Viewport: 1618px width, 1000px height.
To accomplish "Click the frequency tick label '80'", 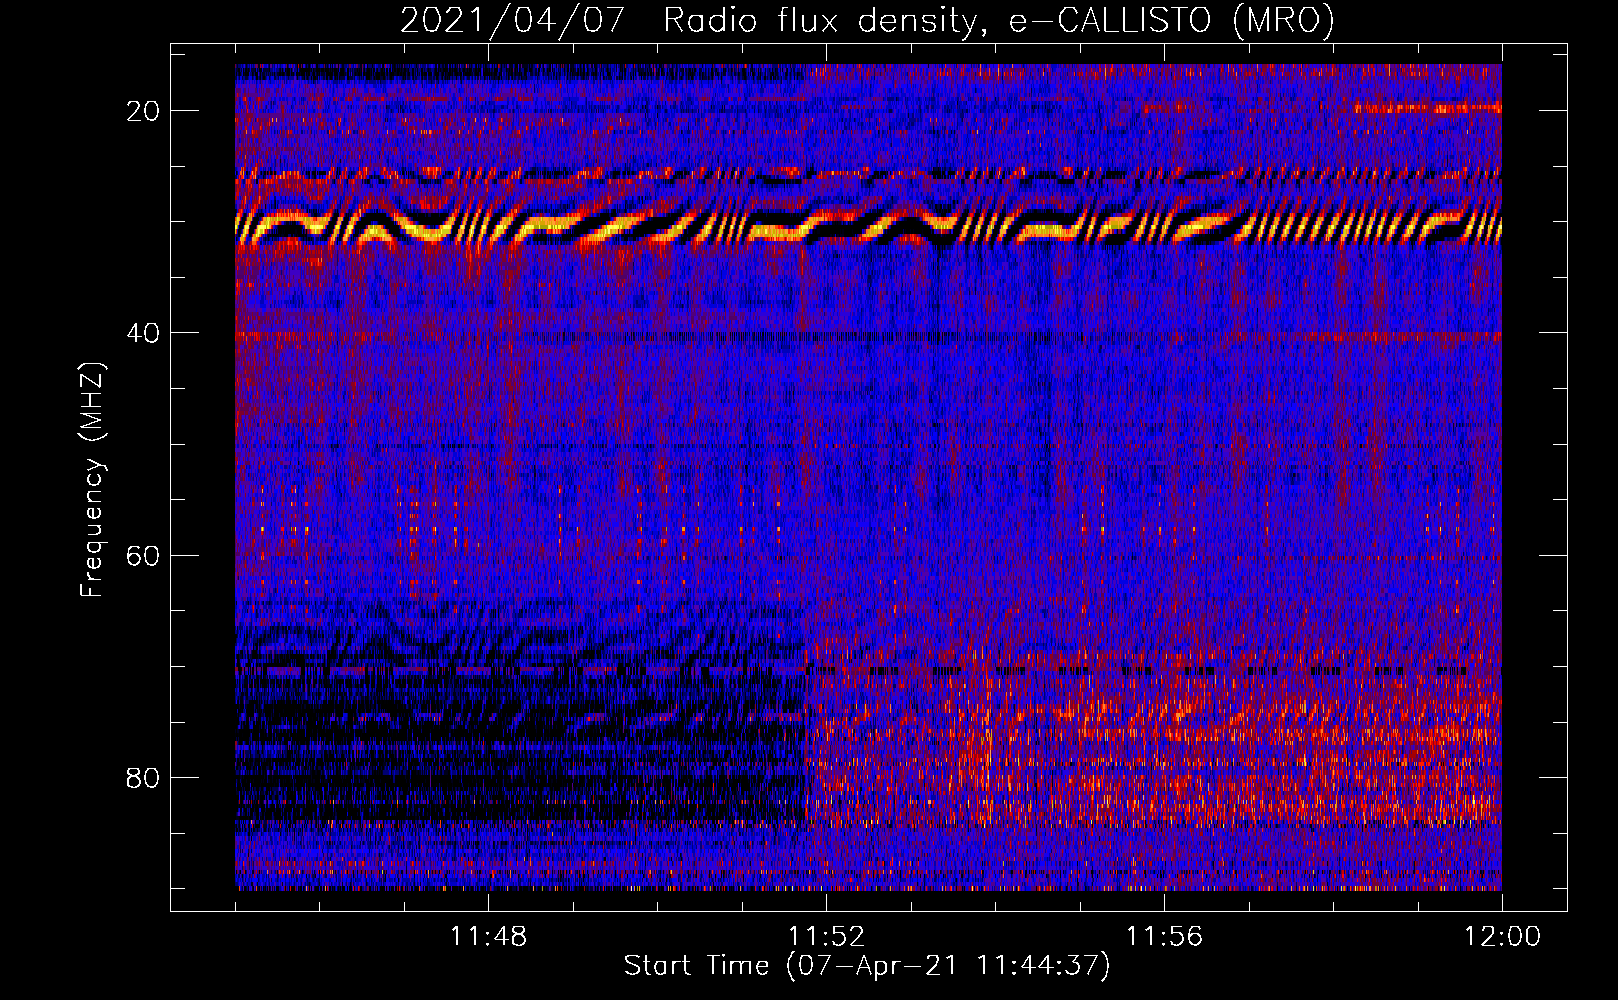I will coord(143,777).
